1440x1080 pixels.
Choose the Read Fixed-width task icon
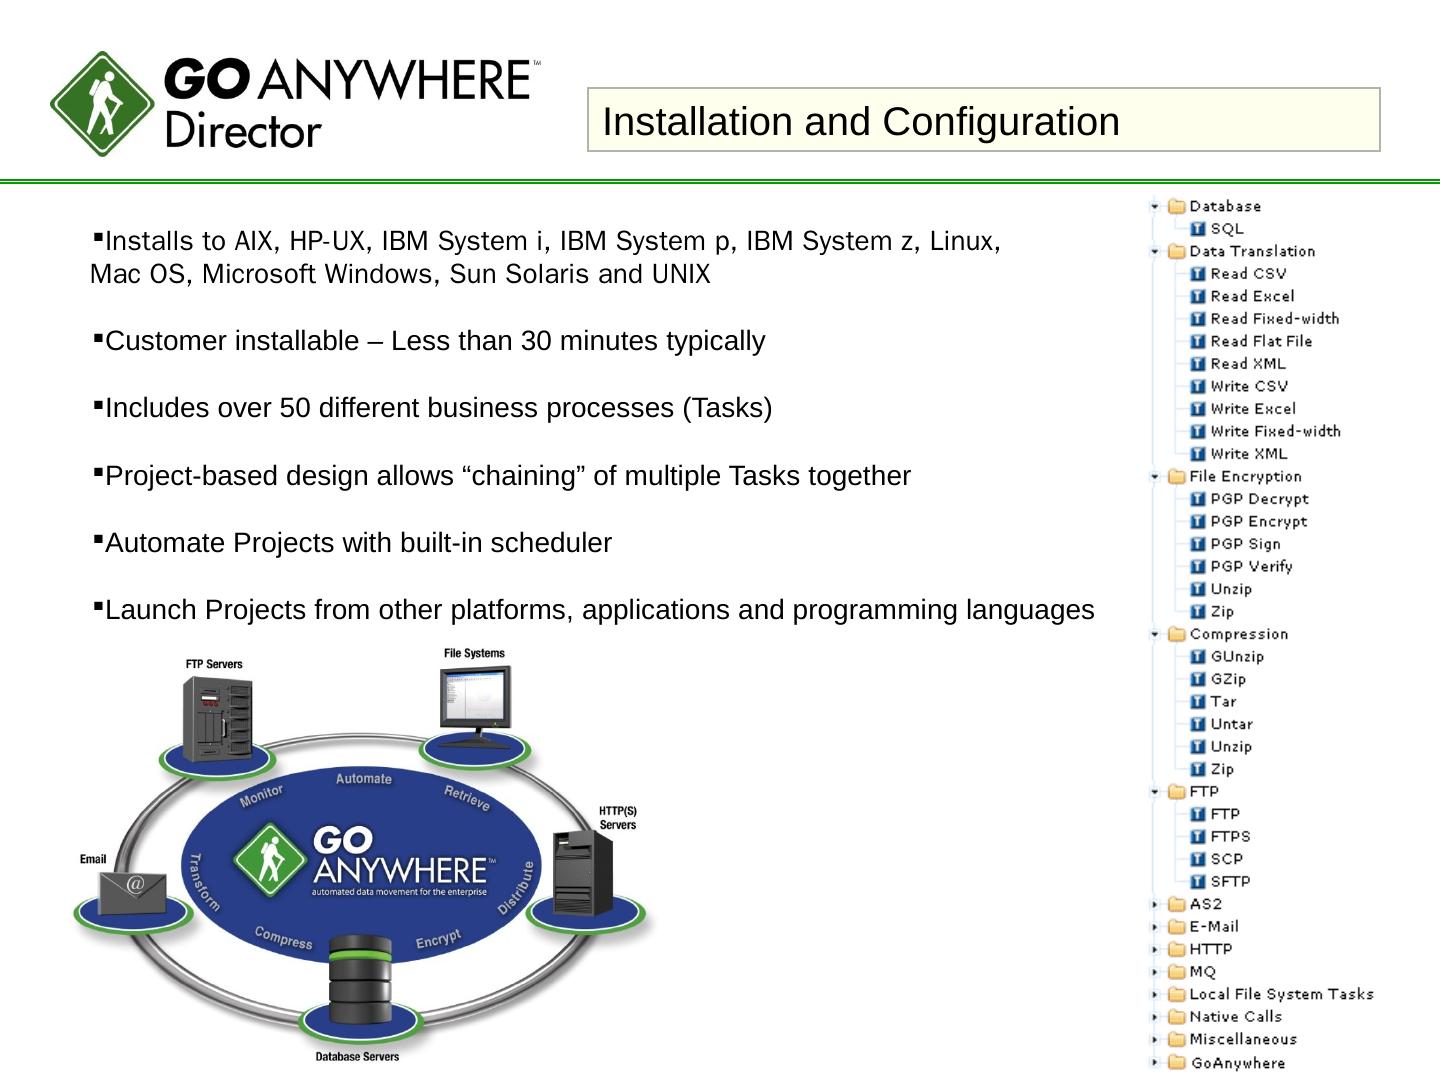(x=1197, y=319)
